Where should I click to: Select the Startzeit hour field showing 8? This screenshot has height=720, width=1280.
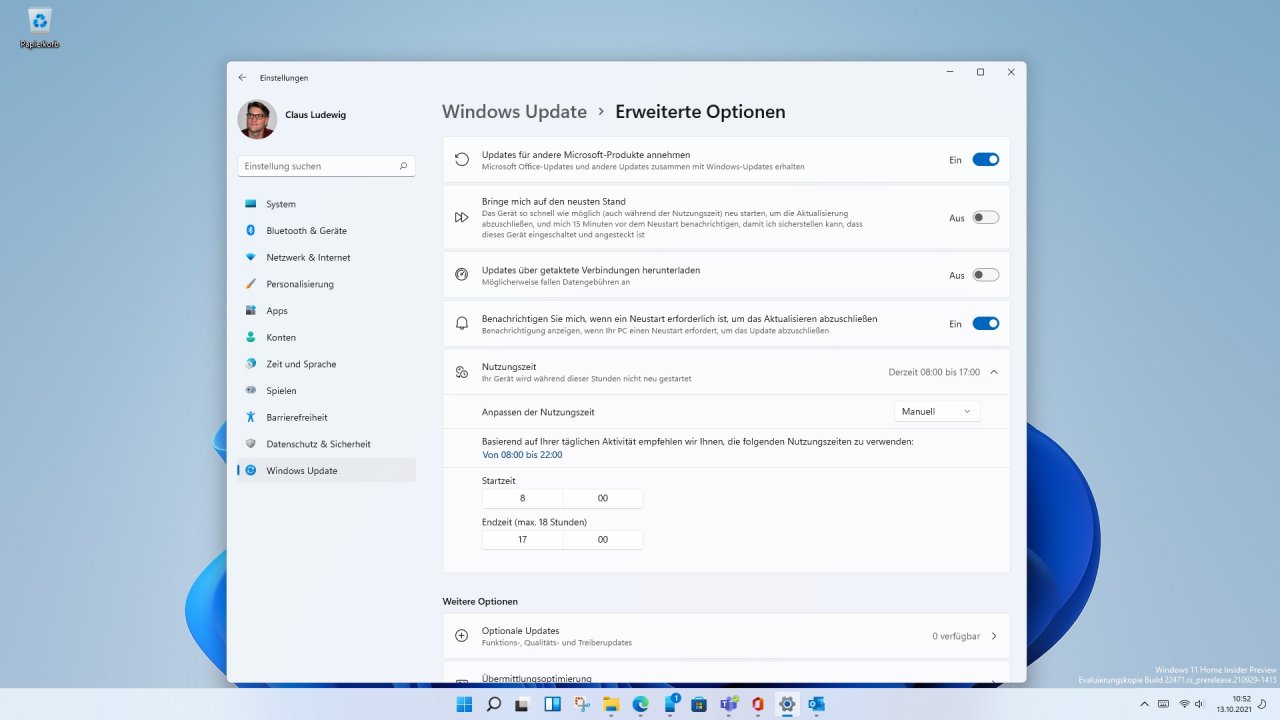[x=522, y=498]
